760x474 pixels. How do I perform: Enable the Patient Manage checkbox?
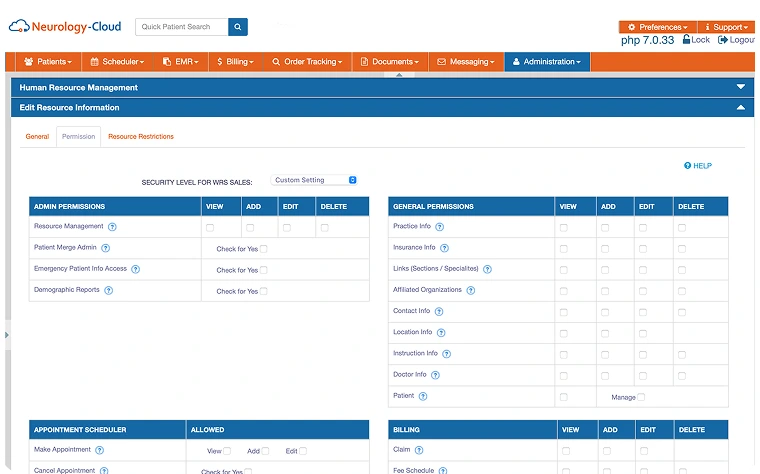641,397
